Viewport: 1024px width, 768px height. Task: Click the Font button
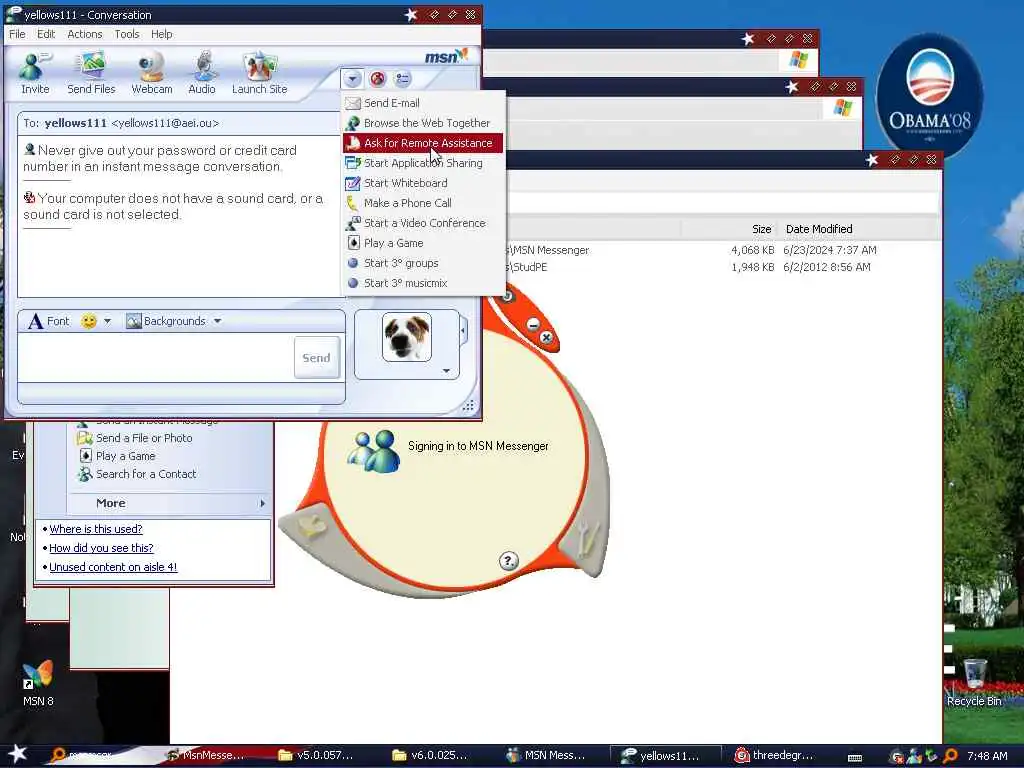[x=49, y=321]
